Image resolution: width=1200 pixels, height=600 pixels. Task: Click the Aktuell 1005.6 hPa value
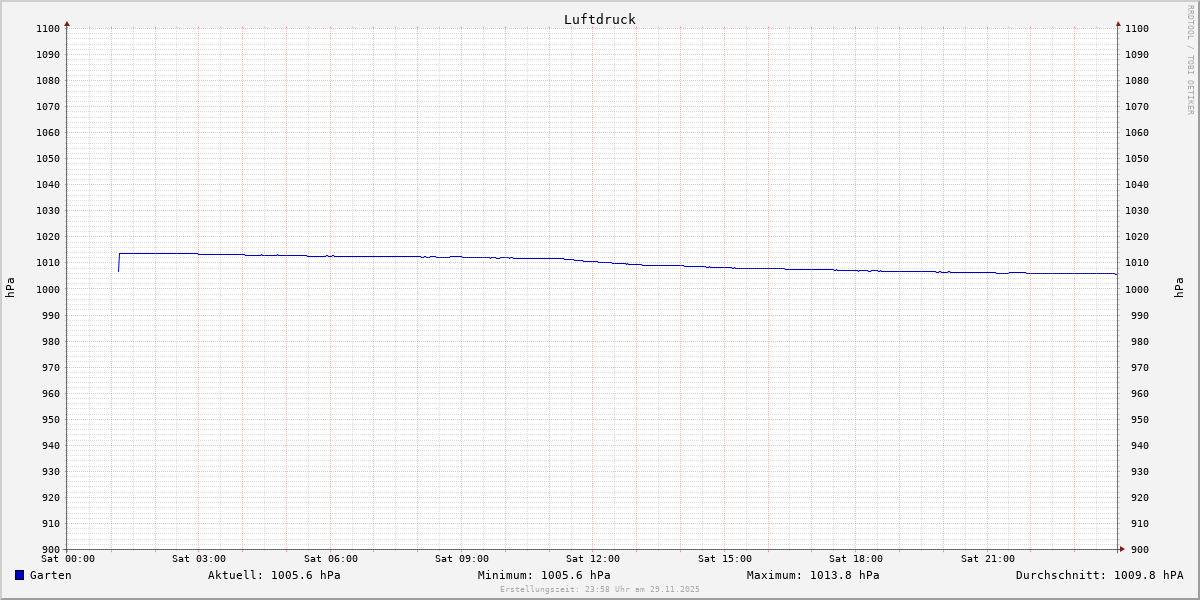tap(274, 575)
